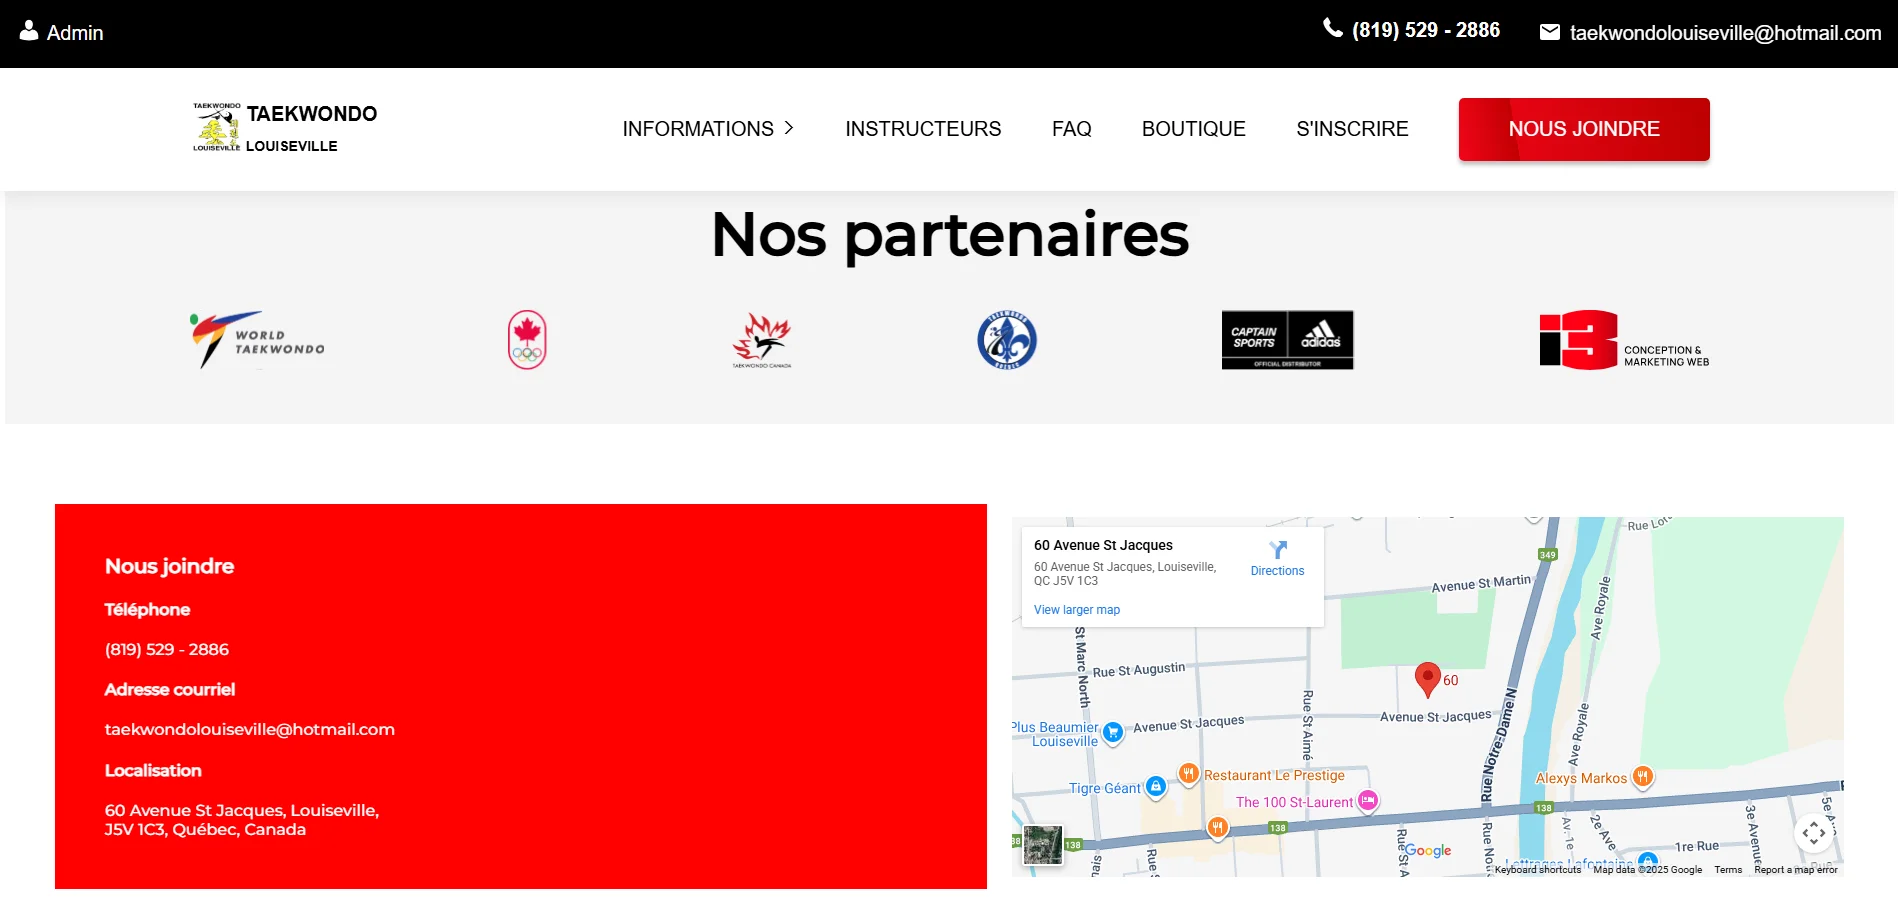
Task: Open the blue fleur-de-lis Quebec federation logo
Action: [1007, 340]
